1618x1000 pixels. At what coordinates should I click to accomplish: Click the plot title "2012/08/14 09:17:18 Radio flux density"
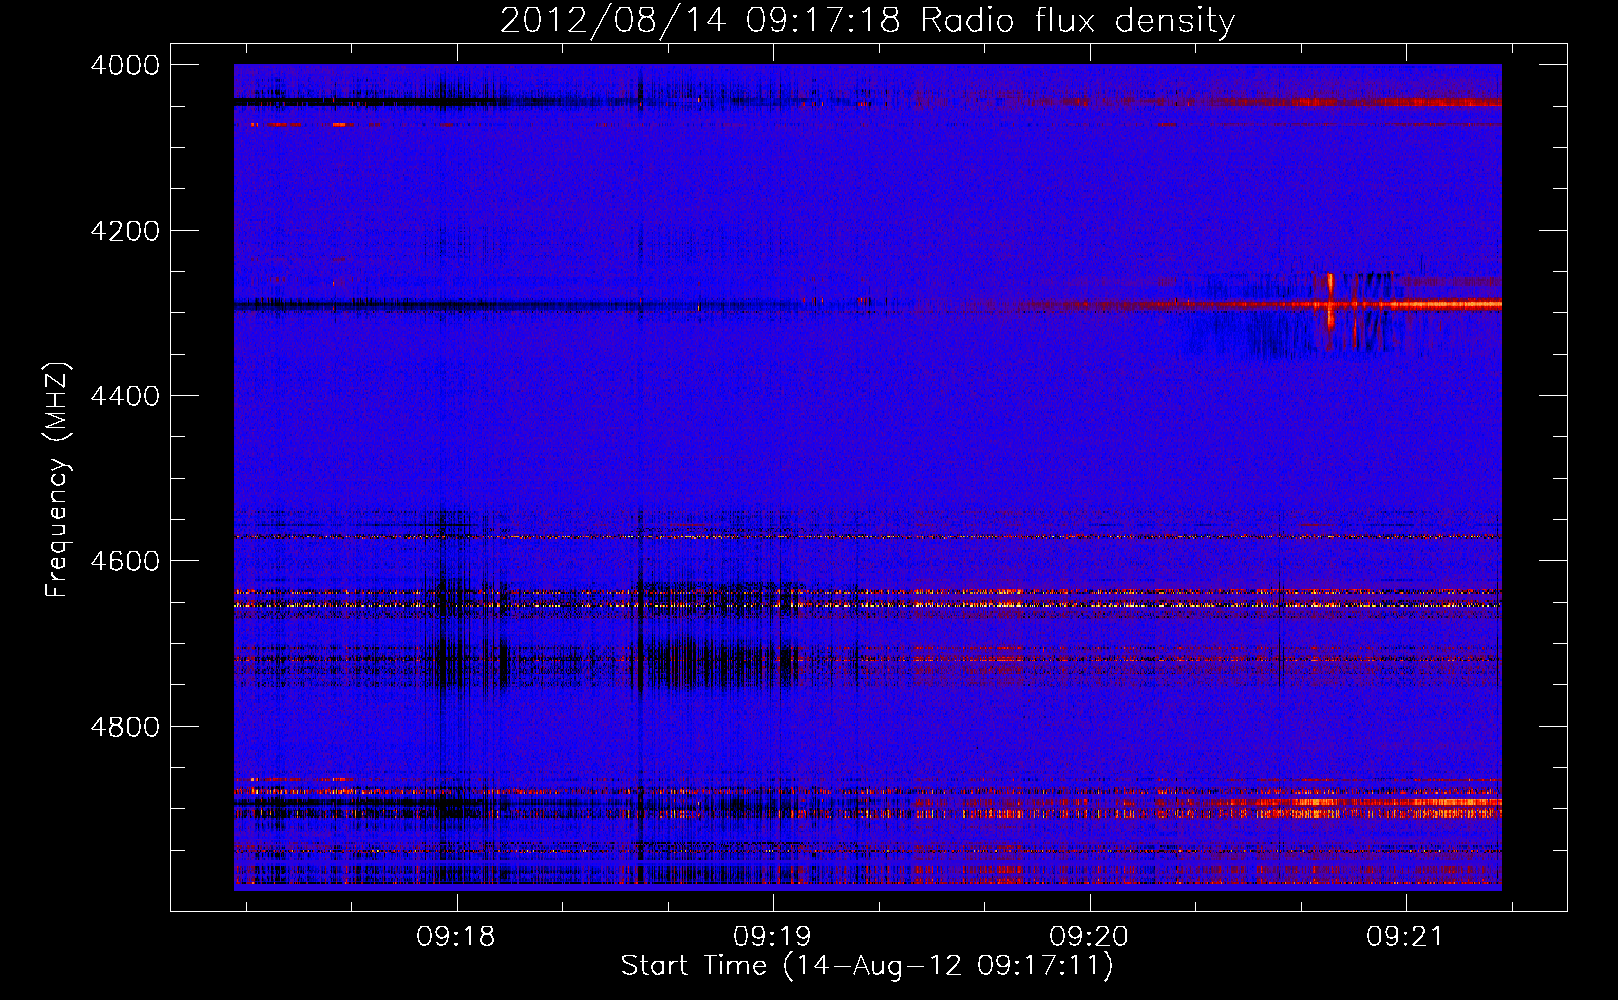(867, 20)
